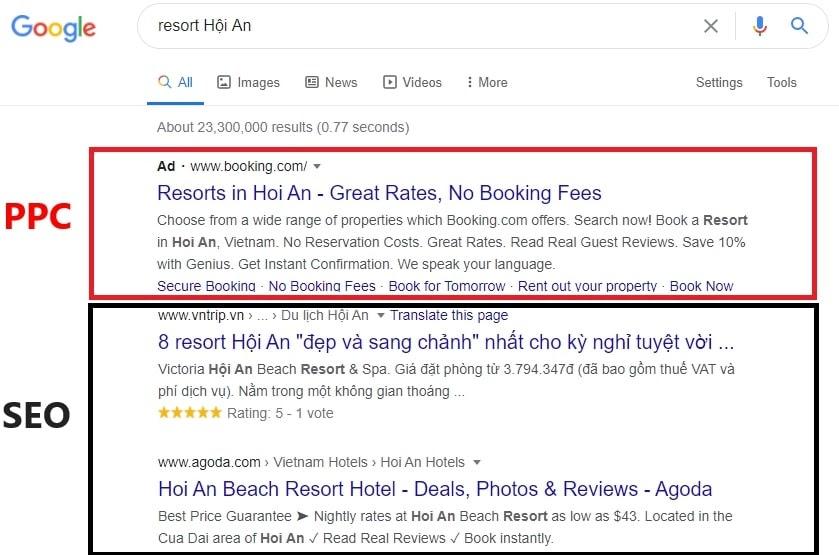Click the Book for Tomorrow sitelink
Image resolution: width=839 pixels, height=555 pixels.
447,286
